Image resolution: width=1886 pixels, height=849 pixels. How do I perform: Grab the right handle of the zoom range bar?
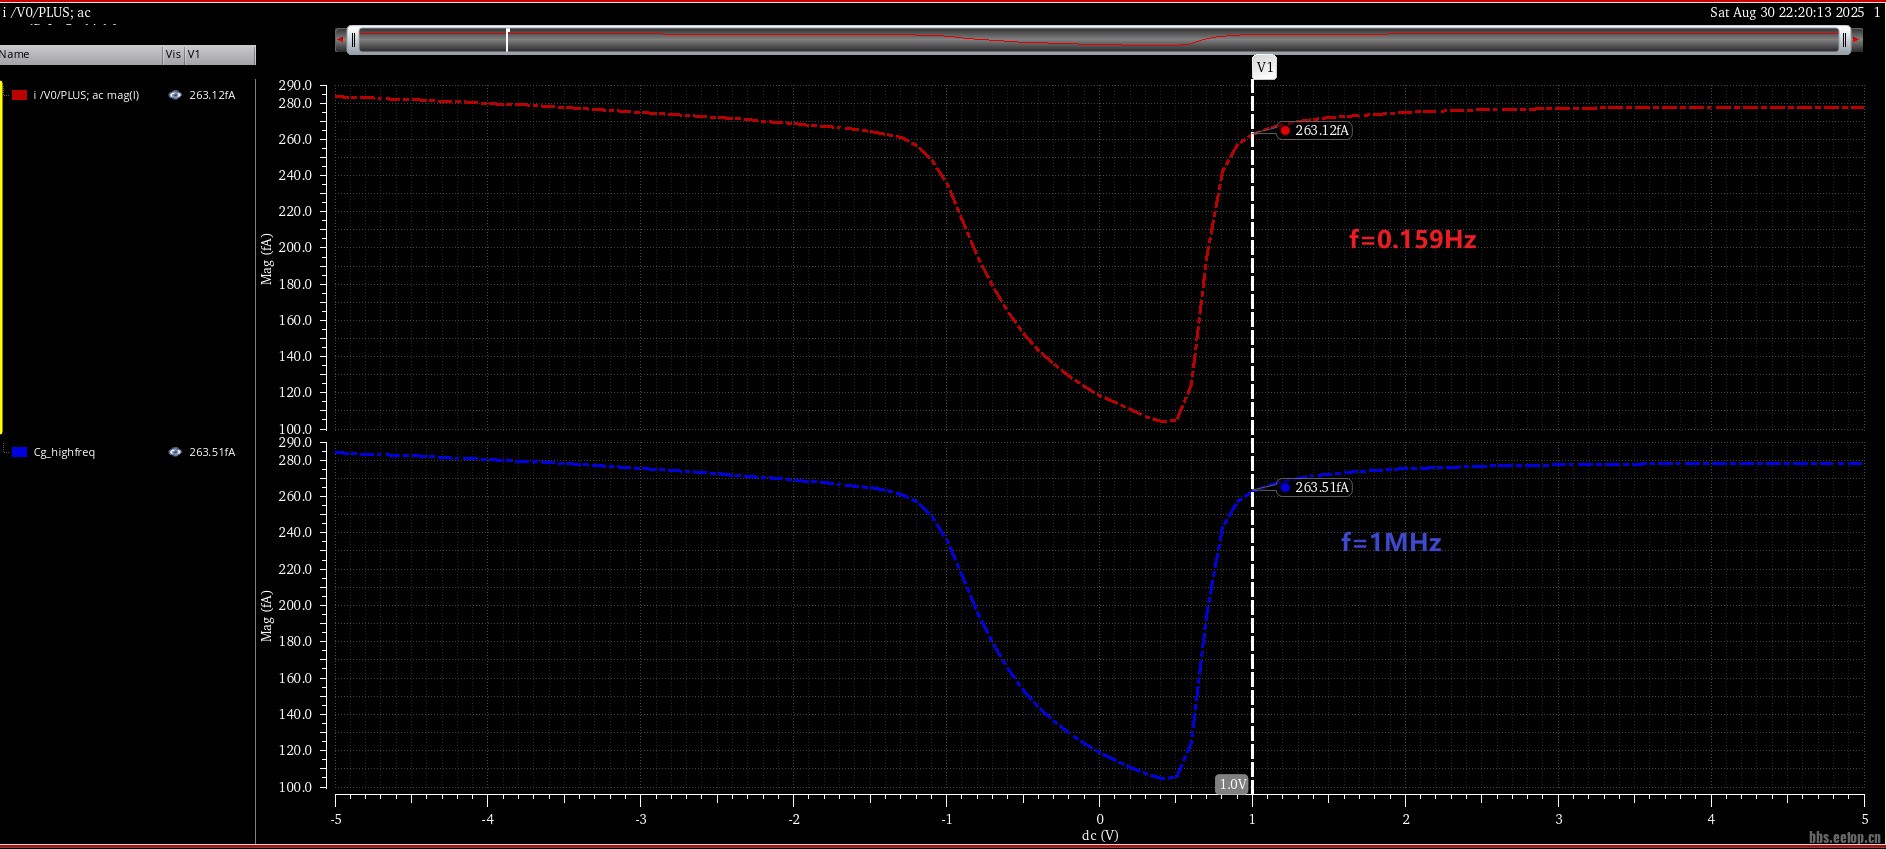click(1844, 40)
